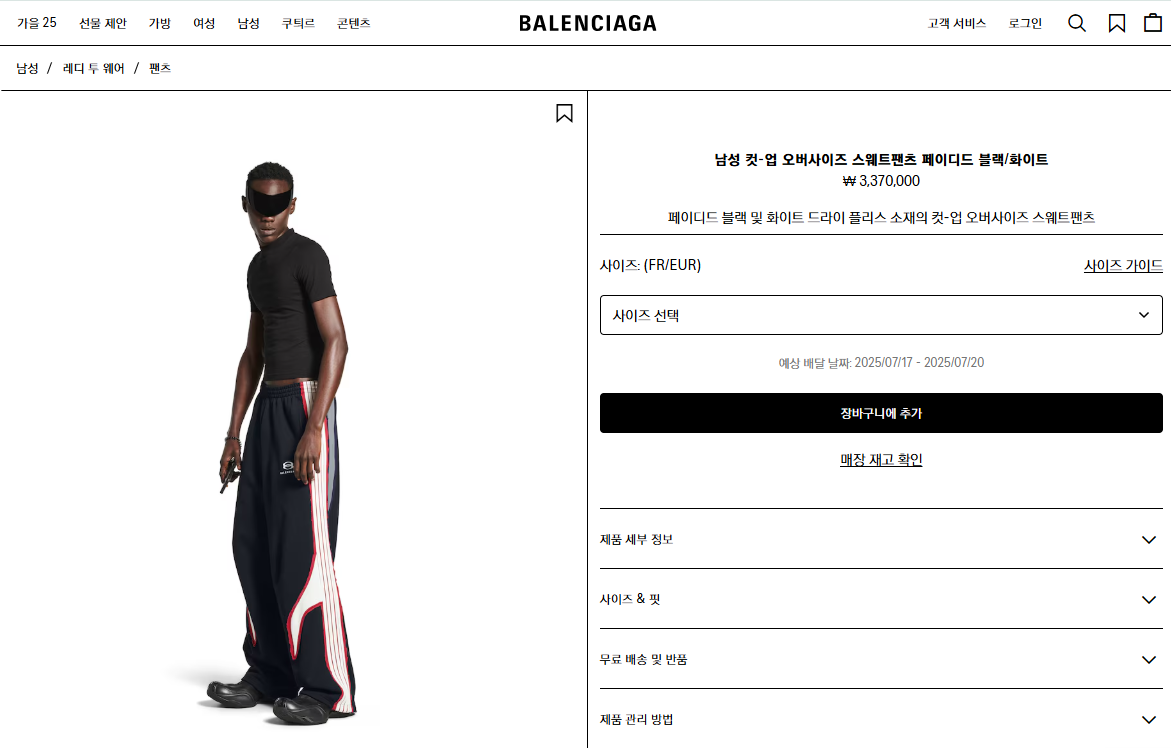
Task: Open the 사이즈 선택 dropdown
Action: tap(881, 315)
